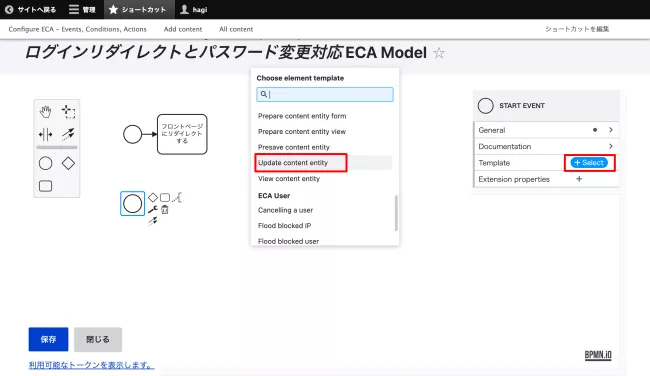Screen dimensions: 650x376
Task: Open the ショートカット toolbar tab
Action: pyautogui.click(x=138, y=10)
